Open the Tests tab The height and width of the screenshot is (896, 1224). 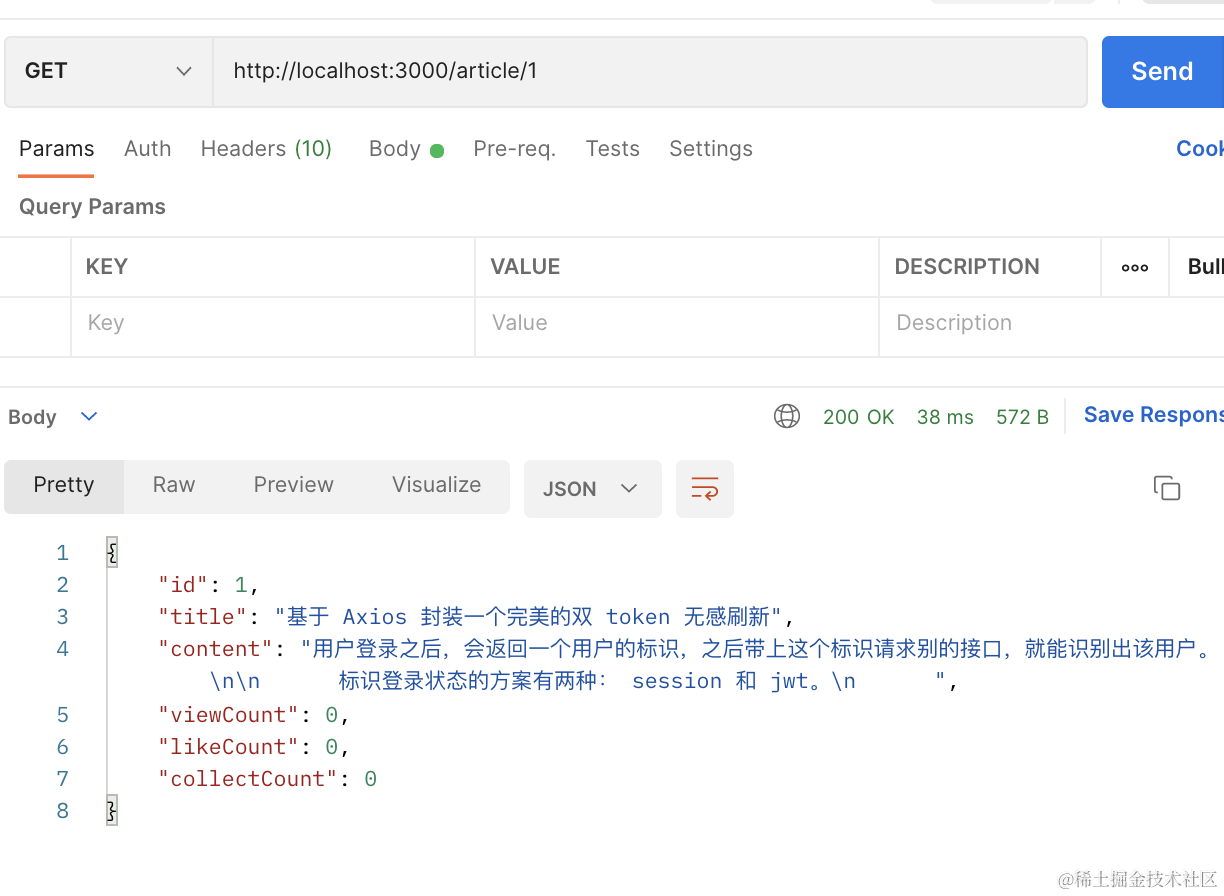pyautogui.click(x=612, y=149)
